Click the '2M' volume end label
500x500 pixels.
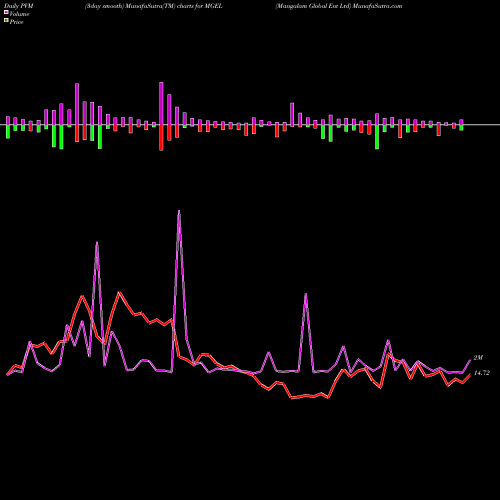pos(478,358)
